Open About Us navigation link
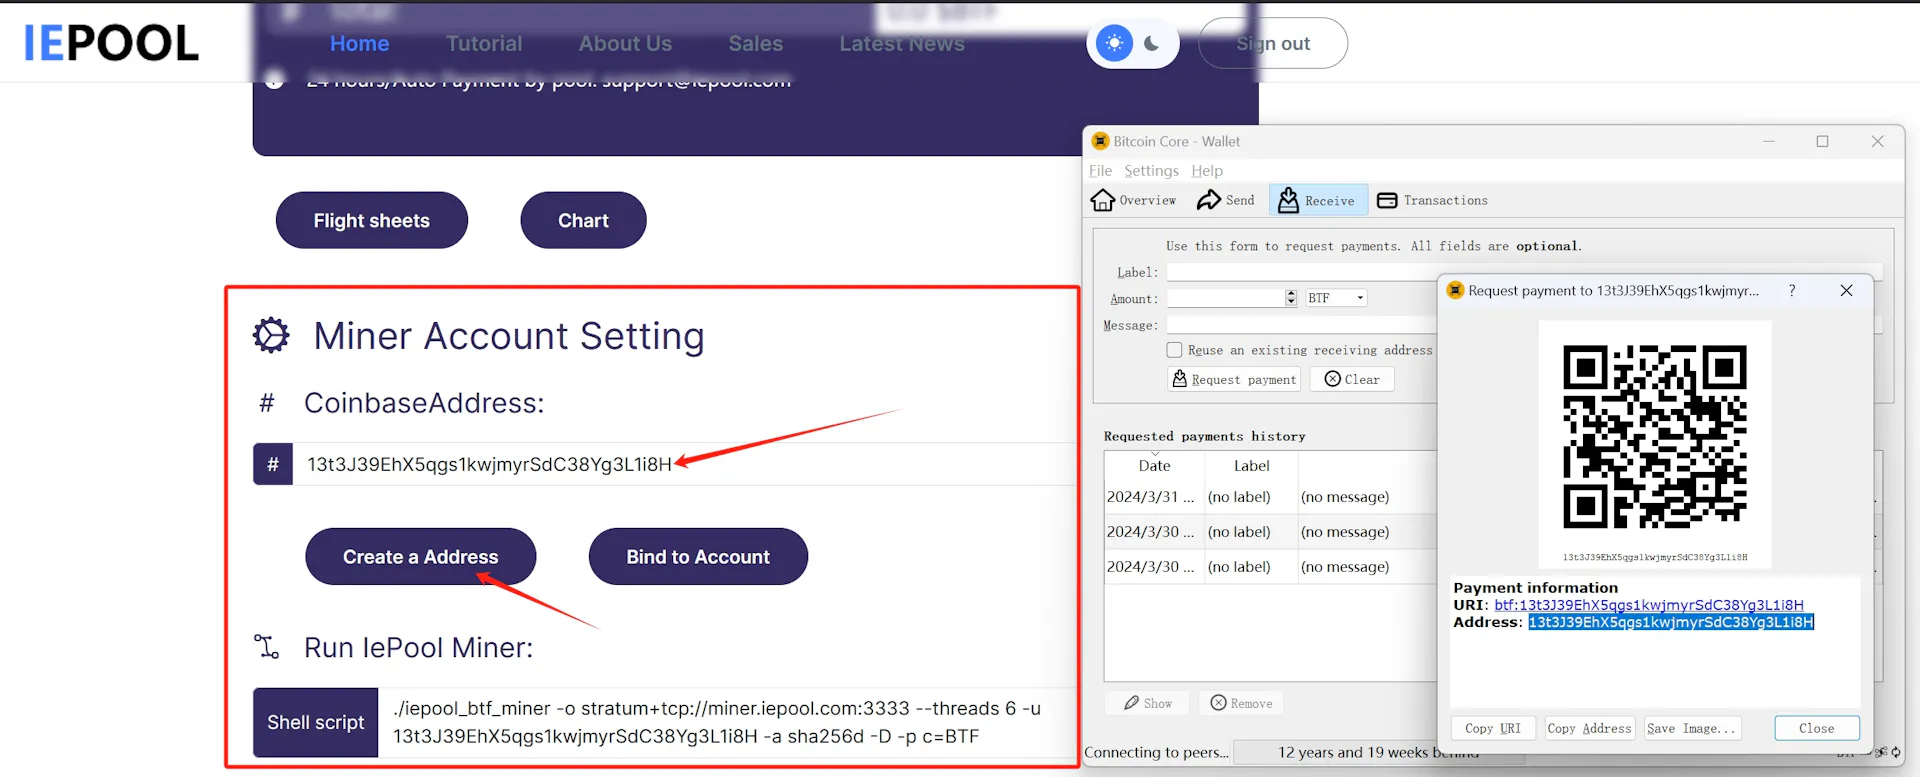This screenshot has height=777, width=1920. (625, 44)
